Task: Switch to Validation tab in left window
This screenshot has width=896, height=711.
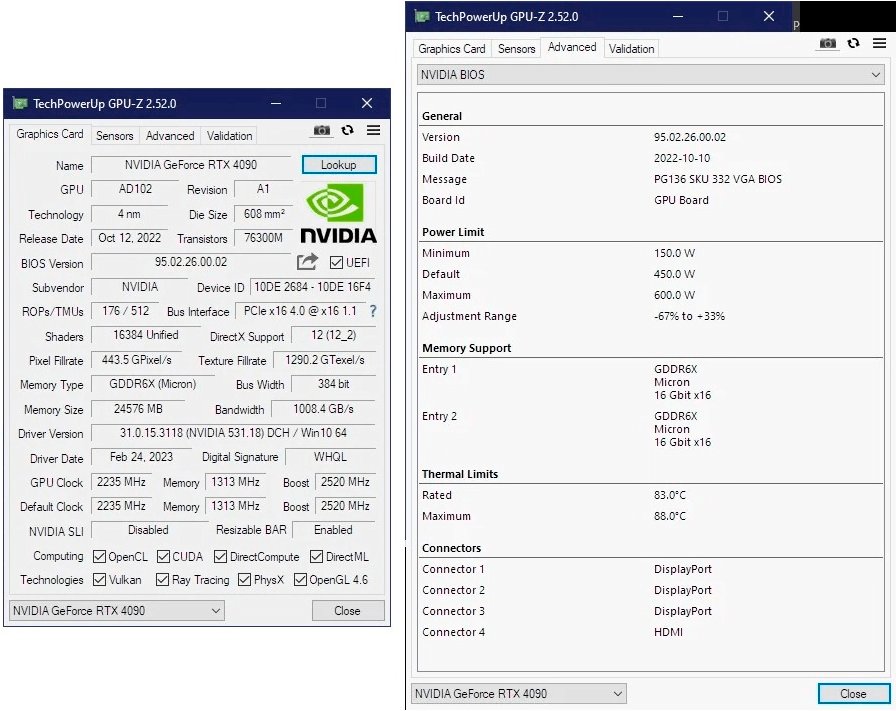Action: (x=229, y=135)
